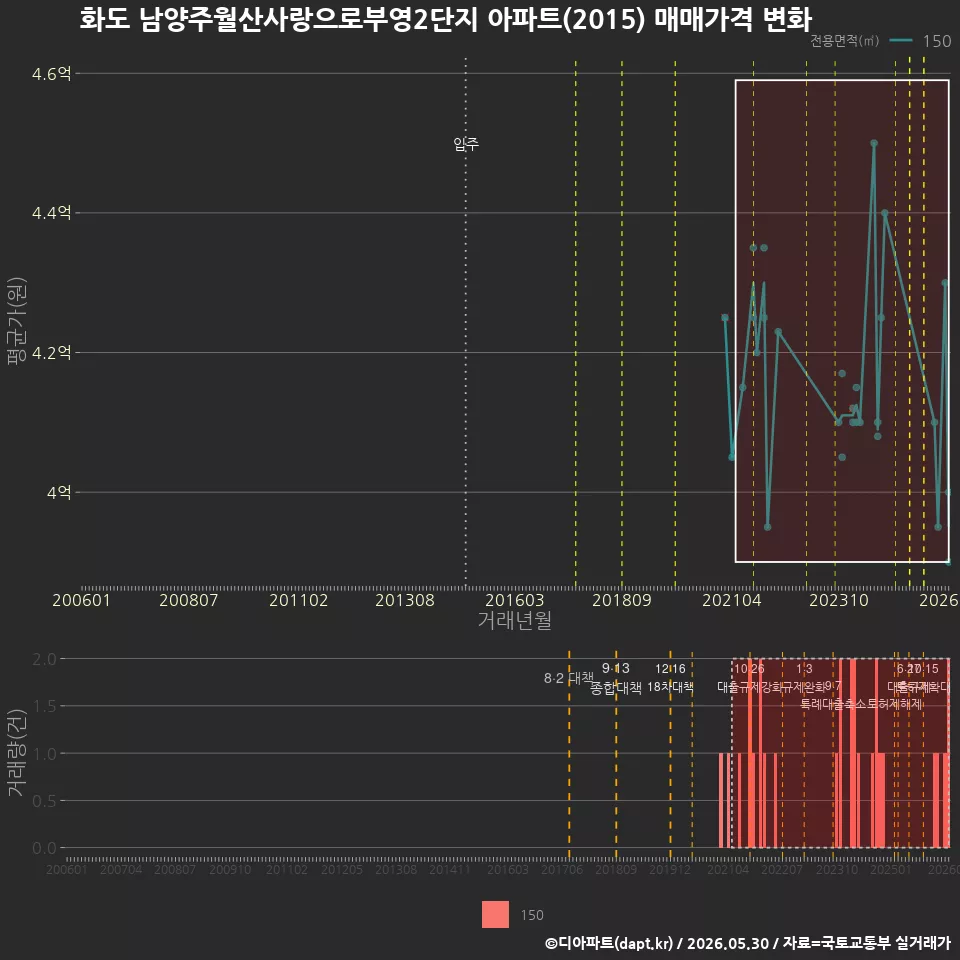Click the '평균가(원)' vertical axis title
This screenshot has height=960, width=960.
(x=17, y=321)
